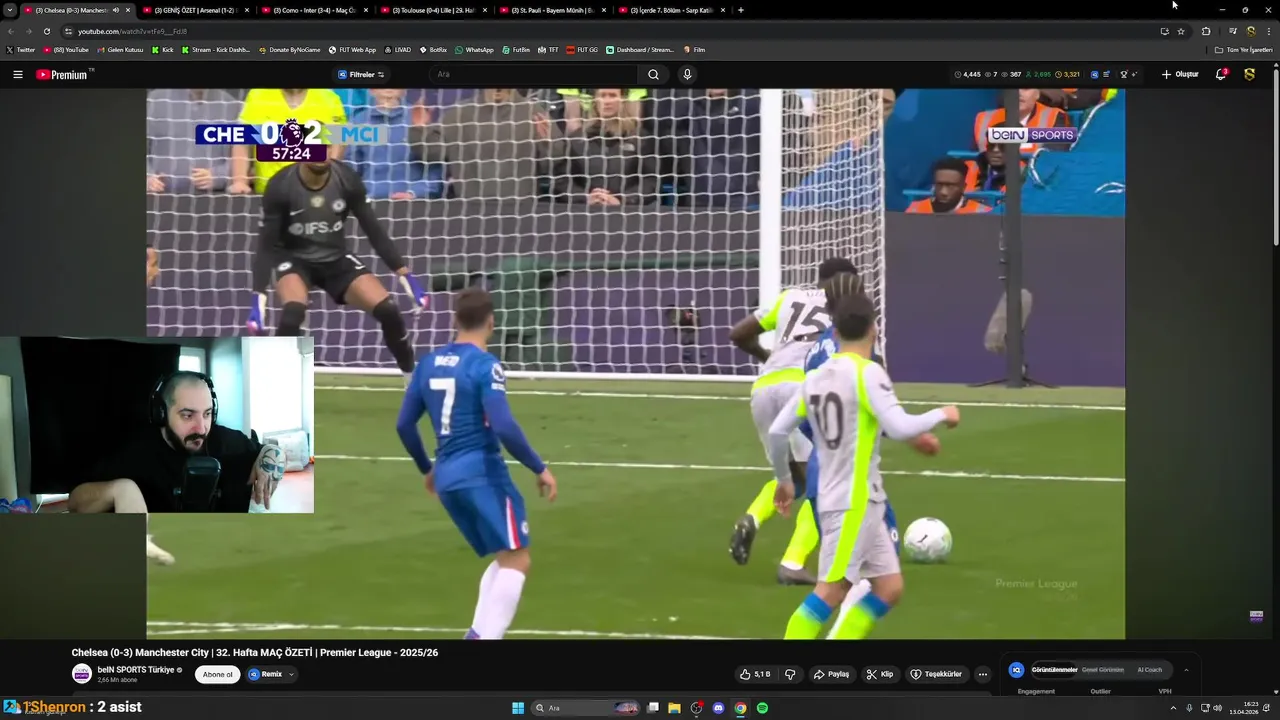
Task: Open the Windows Start menu
Action: click(x=518, y=708)
